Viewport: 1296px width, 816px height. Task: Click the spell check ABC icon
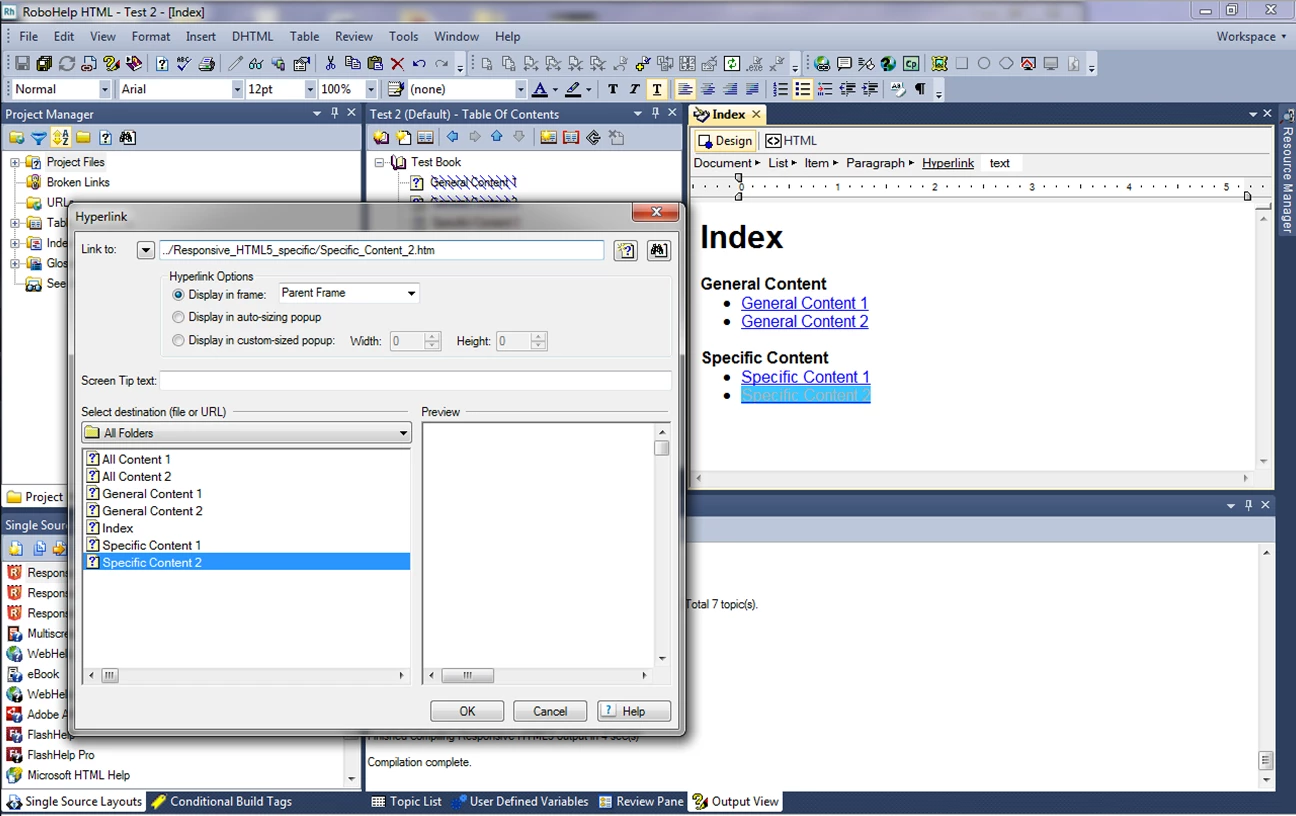(184, 63)
